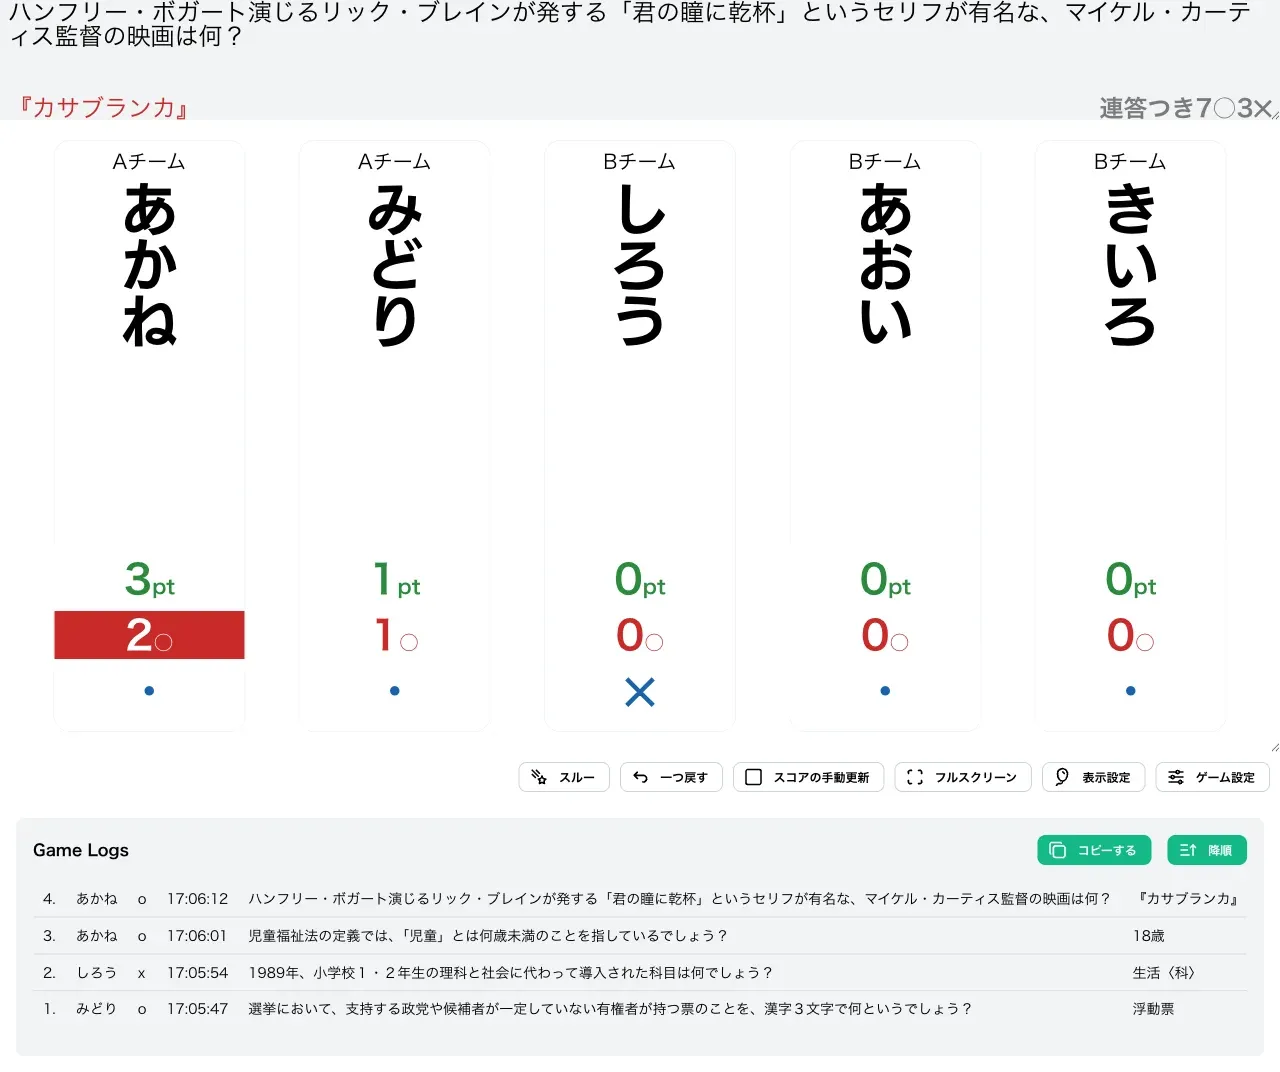The height and width of the screenshot is (1072, 1280).
Task: Click the blue dot under あかね's score
Action: [x=149, y=691]
